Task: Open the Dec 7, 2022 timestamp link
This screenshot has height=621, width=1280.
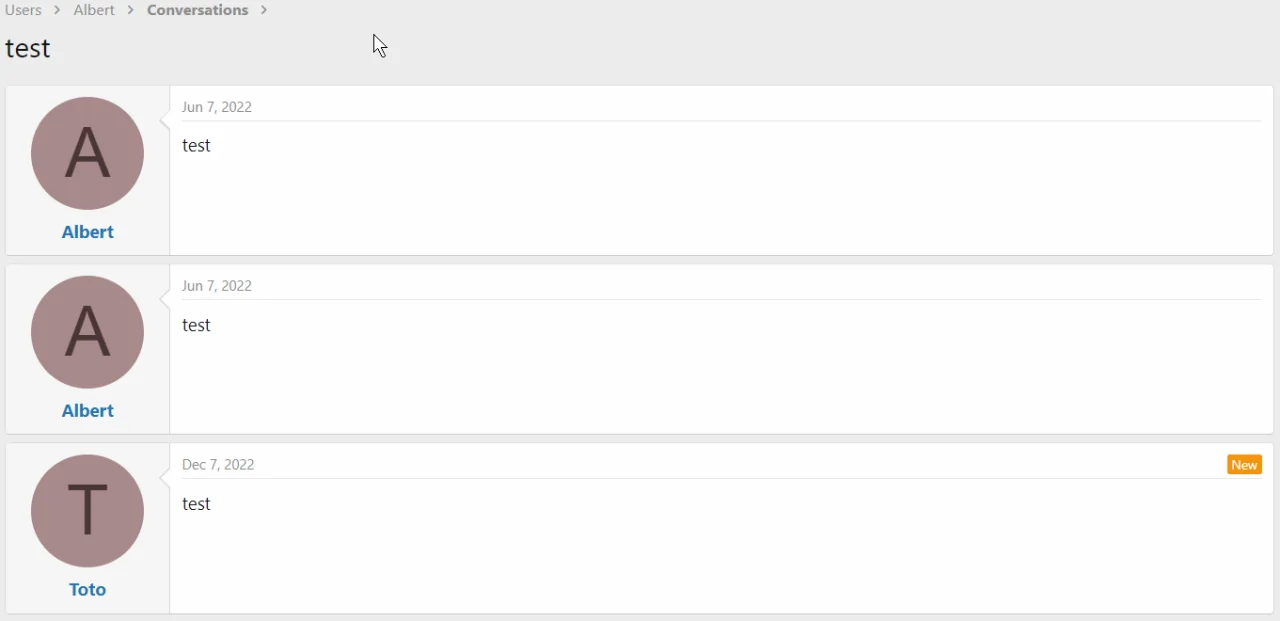Action: (x=218, y=465)
